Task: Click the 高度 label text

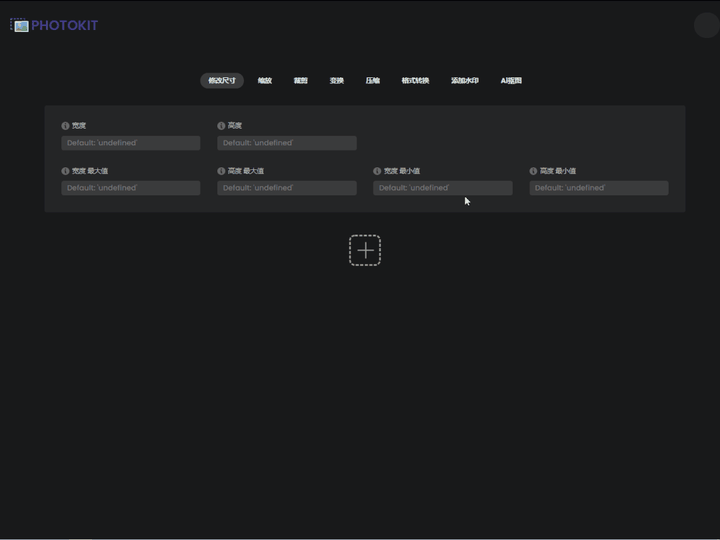Action: 235,126
